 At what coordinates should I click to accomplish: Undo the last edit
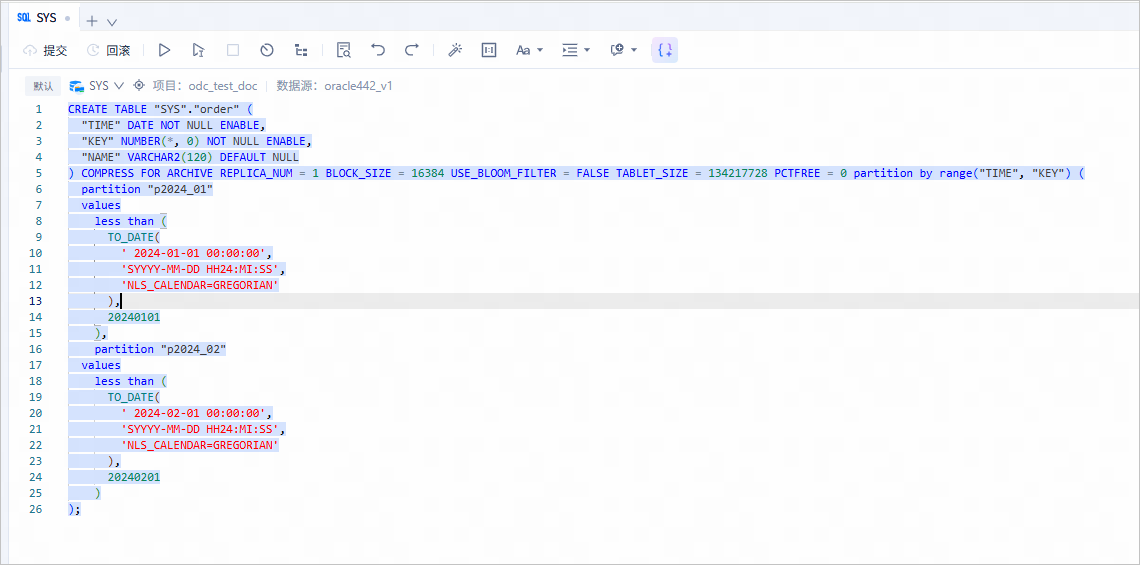378,50
